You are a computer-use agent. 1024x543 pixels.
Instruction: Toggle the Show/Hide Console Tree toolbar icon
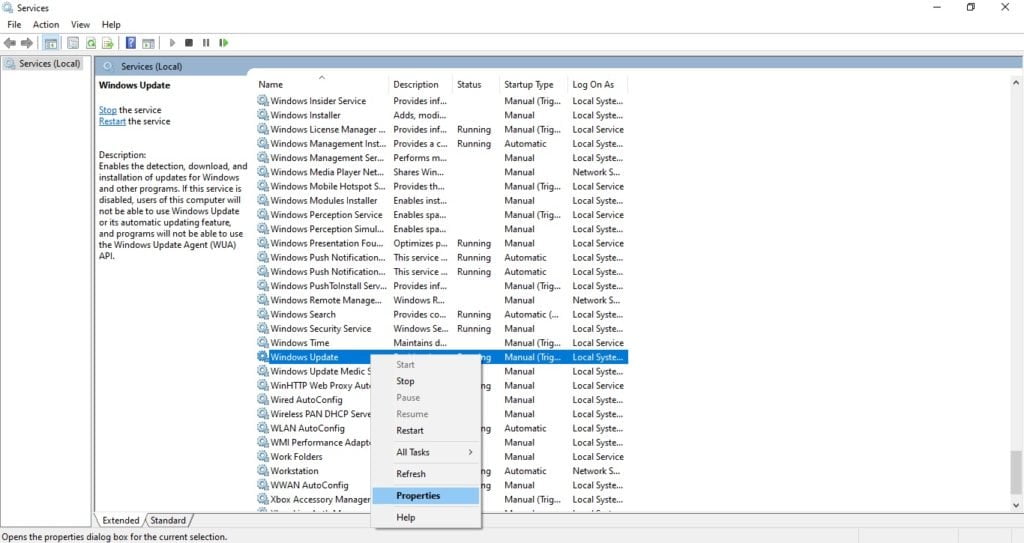coord(51,43)
